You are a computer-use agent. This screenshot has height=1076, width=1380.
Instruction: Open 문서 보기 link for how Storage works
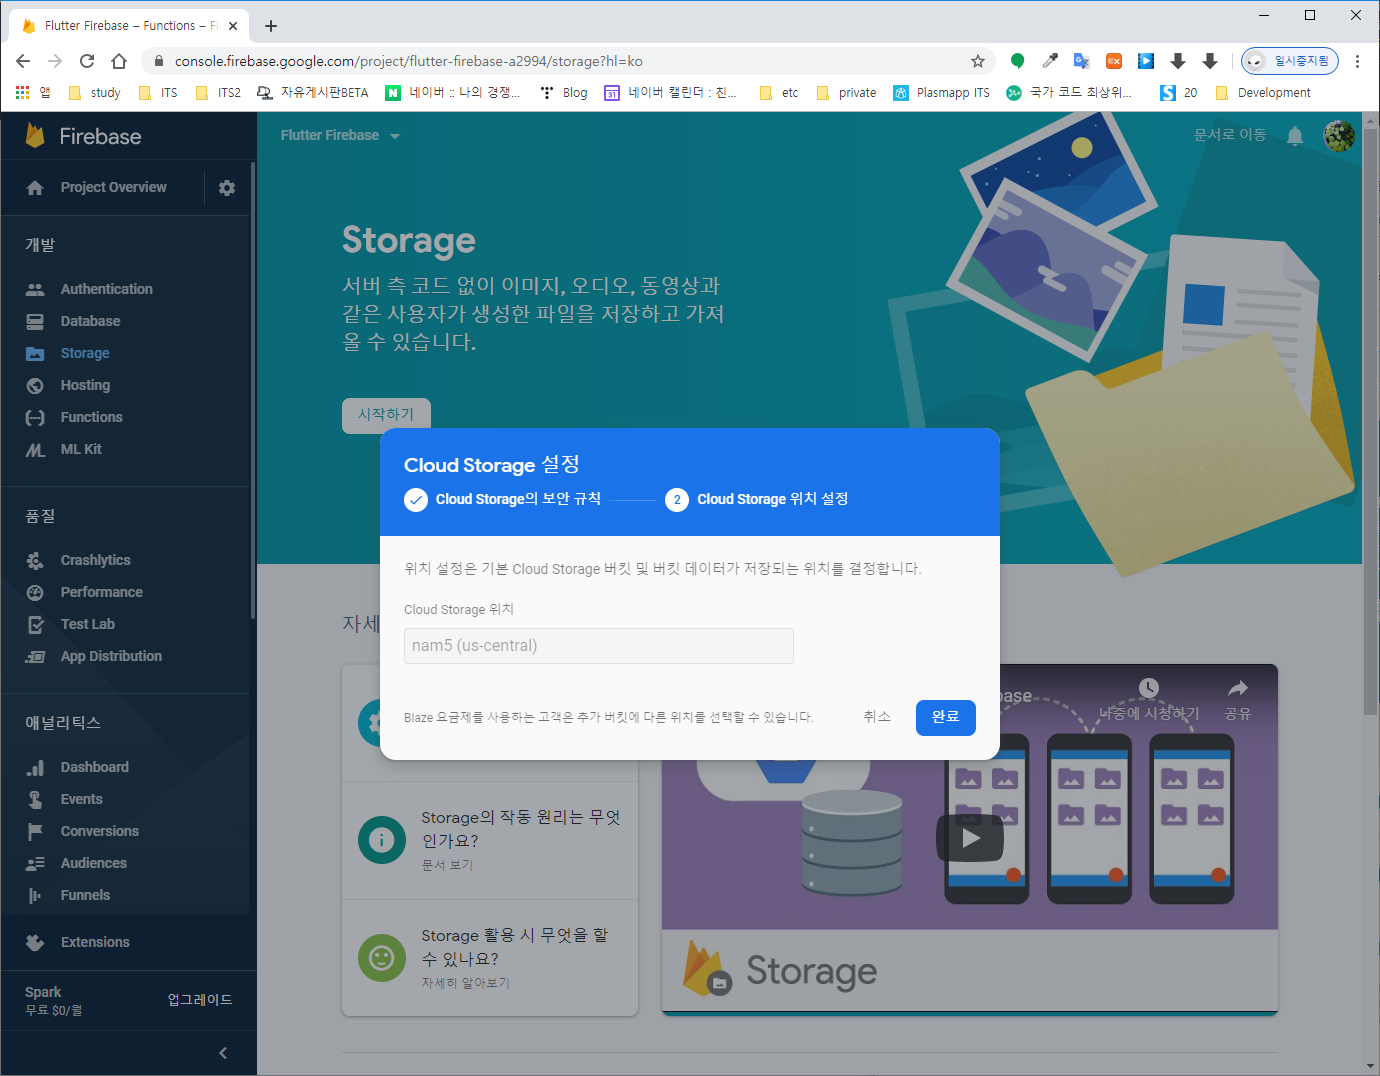tap(447, 865)
